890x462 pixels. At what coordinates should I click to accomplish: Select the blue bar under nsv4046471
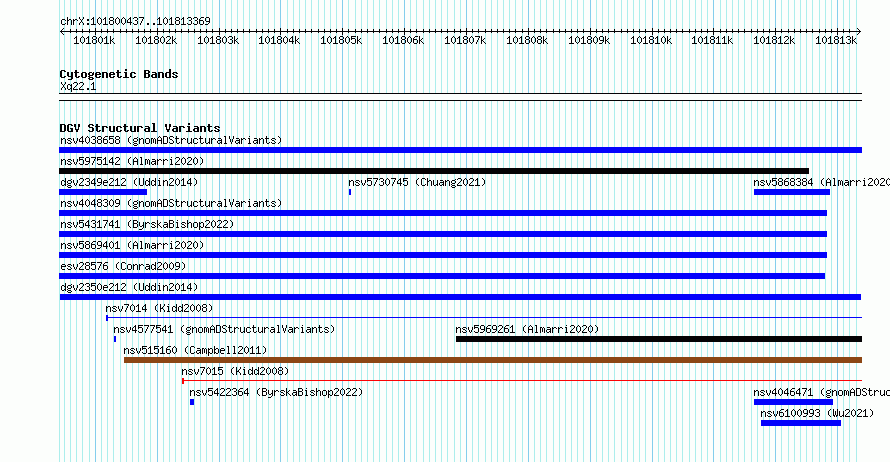pos(793,402)
